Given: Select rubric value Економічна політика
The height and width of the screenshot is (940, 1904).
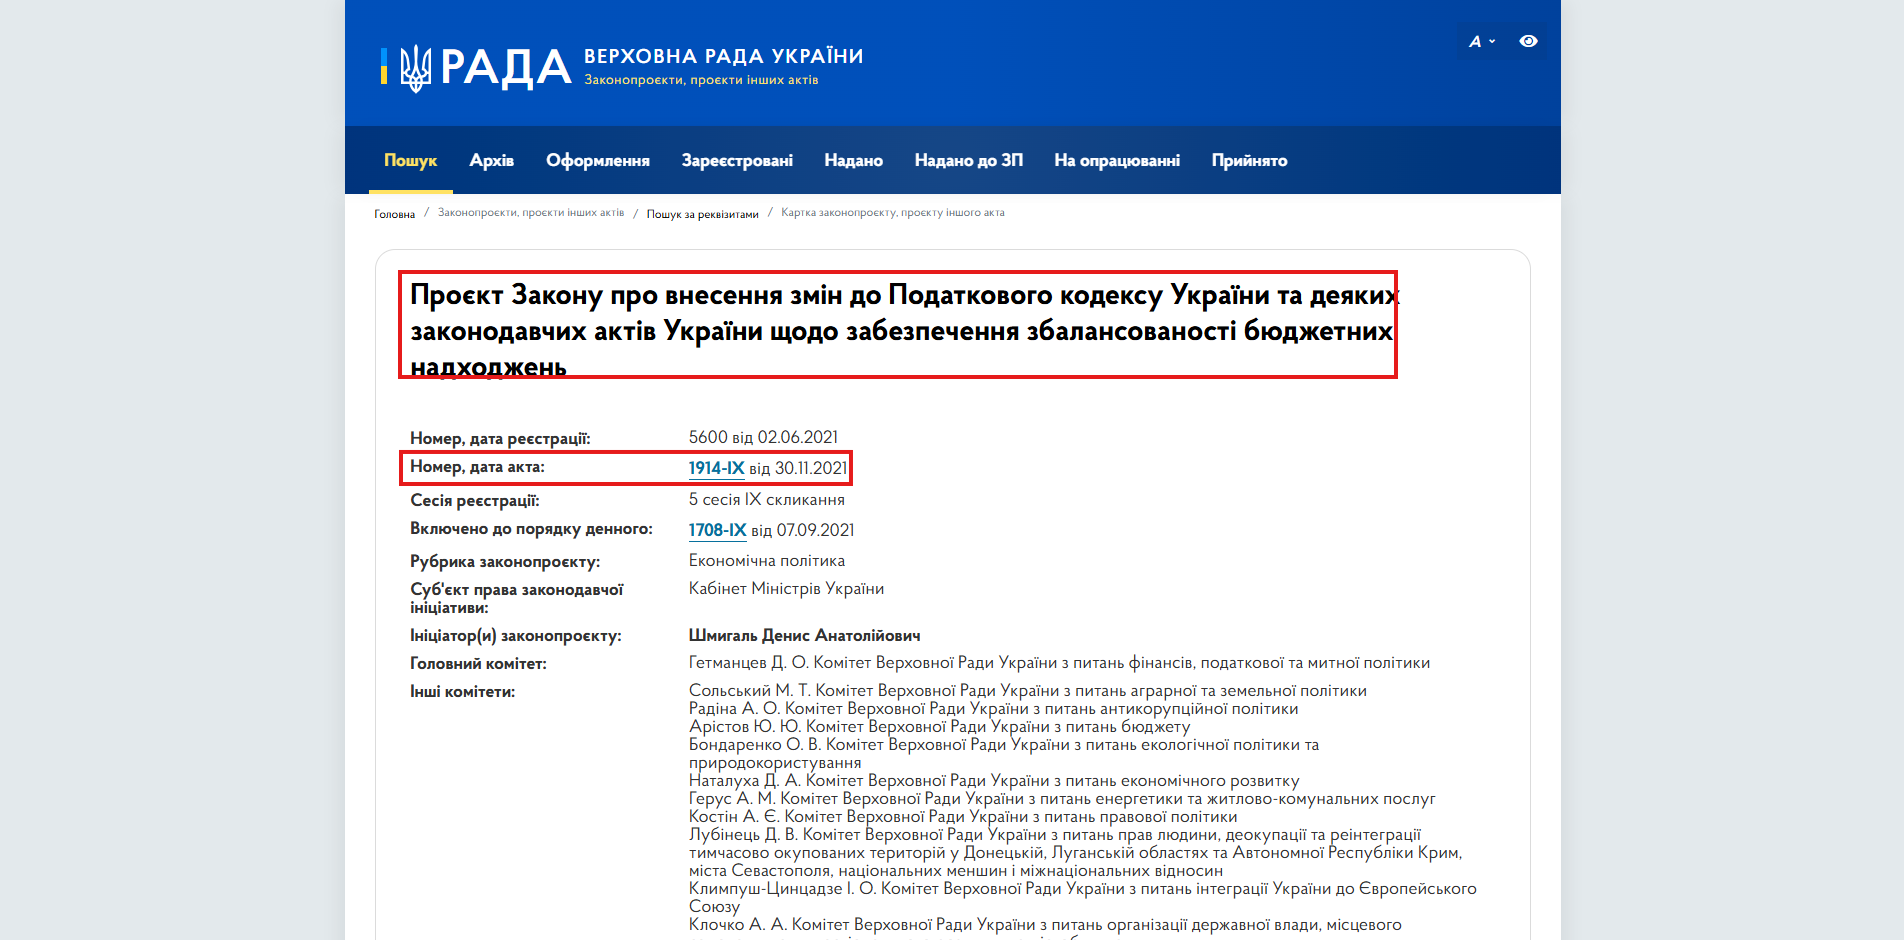Looking at the screenshot, I should click(x=767, y=560).
